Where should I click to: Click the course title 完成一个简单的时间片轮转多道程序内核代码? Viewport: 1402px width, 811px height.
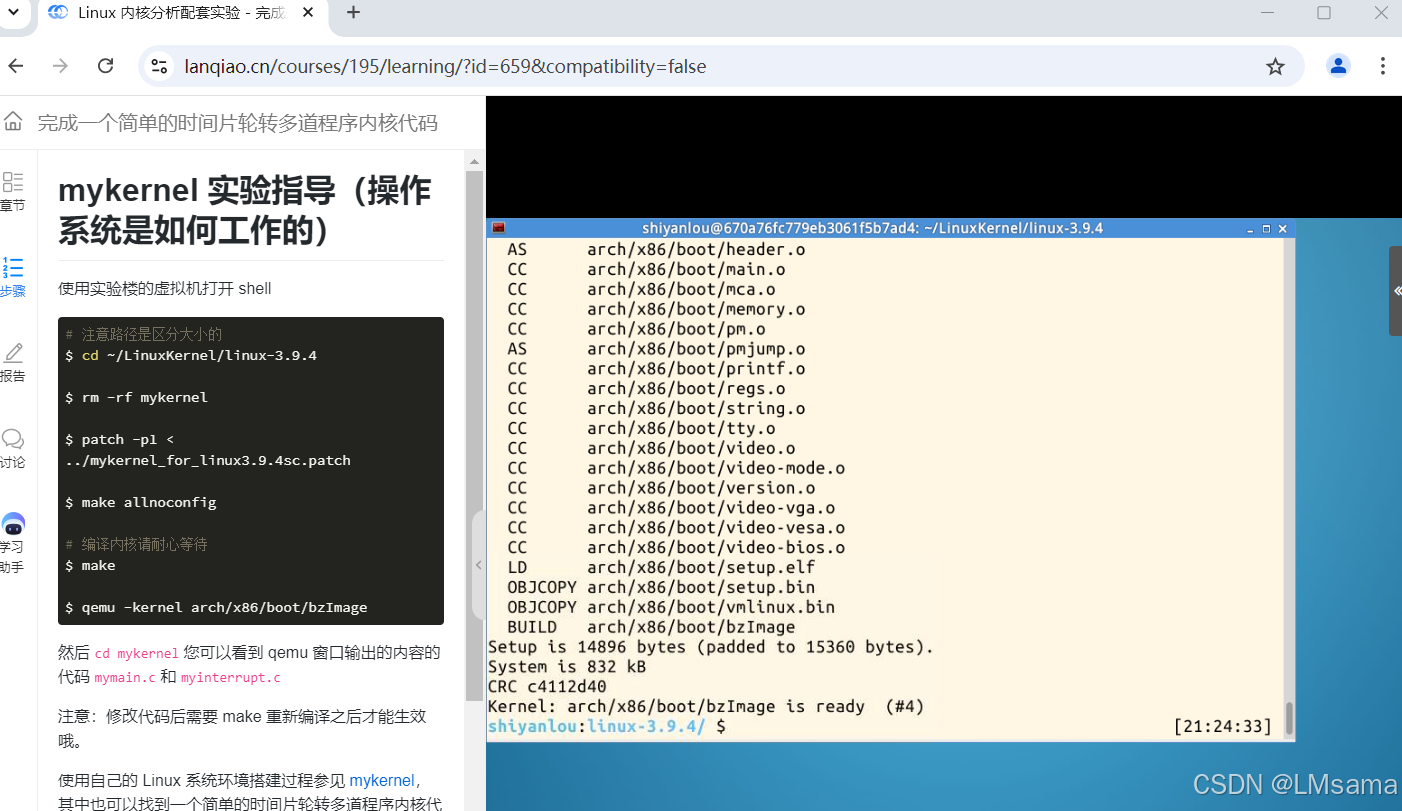tap(238, 123)
